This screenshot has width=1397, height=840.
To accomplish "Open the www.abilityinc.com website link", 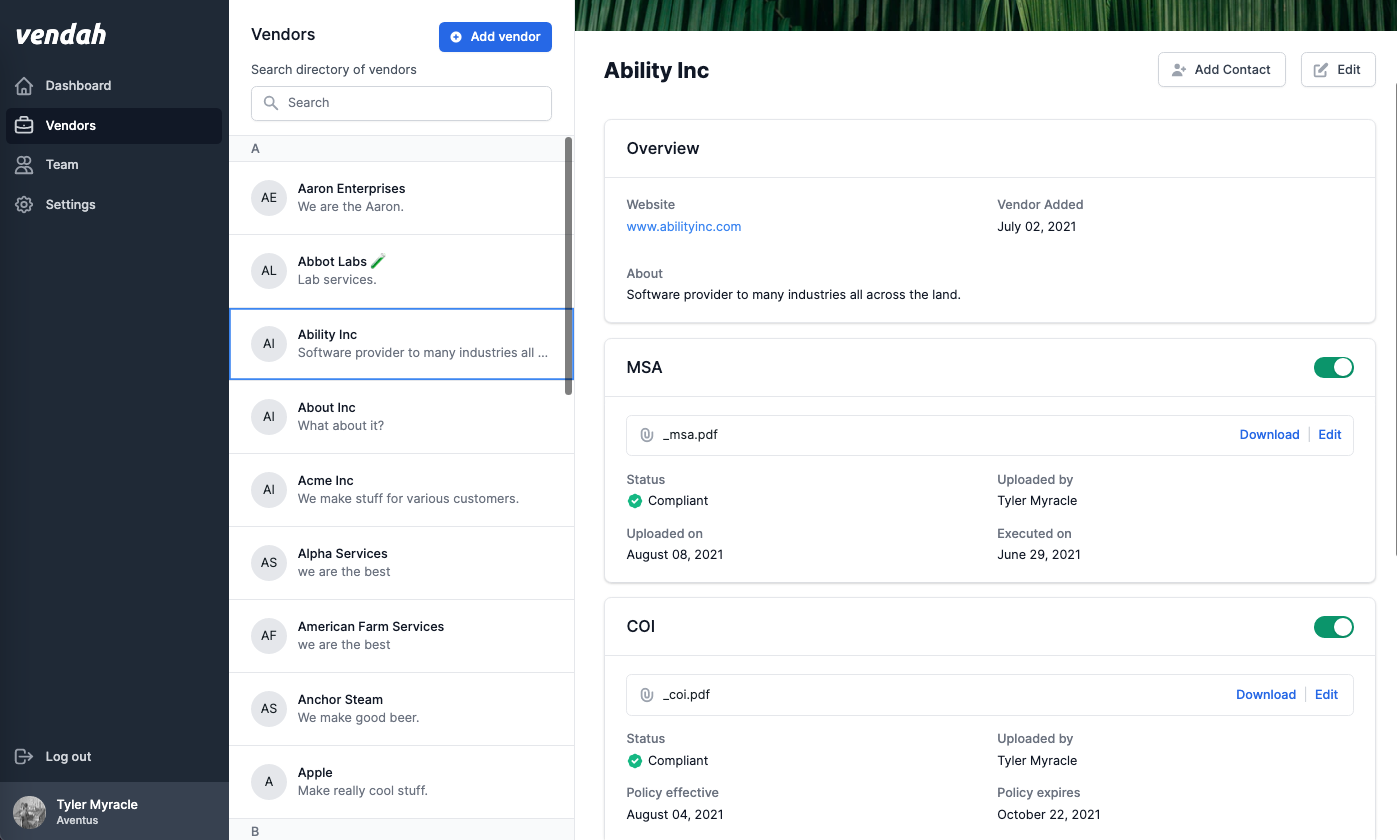I will click(x=684, y=226).
